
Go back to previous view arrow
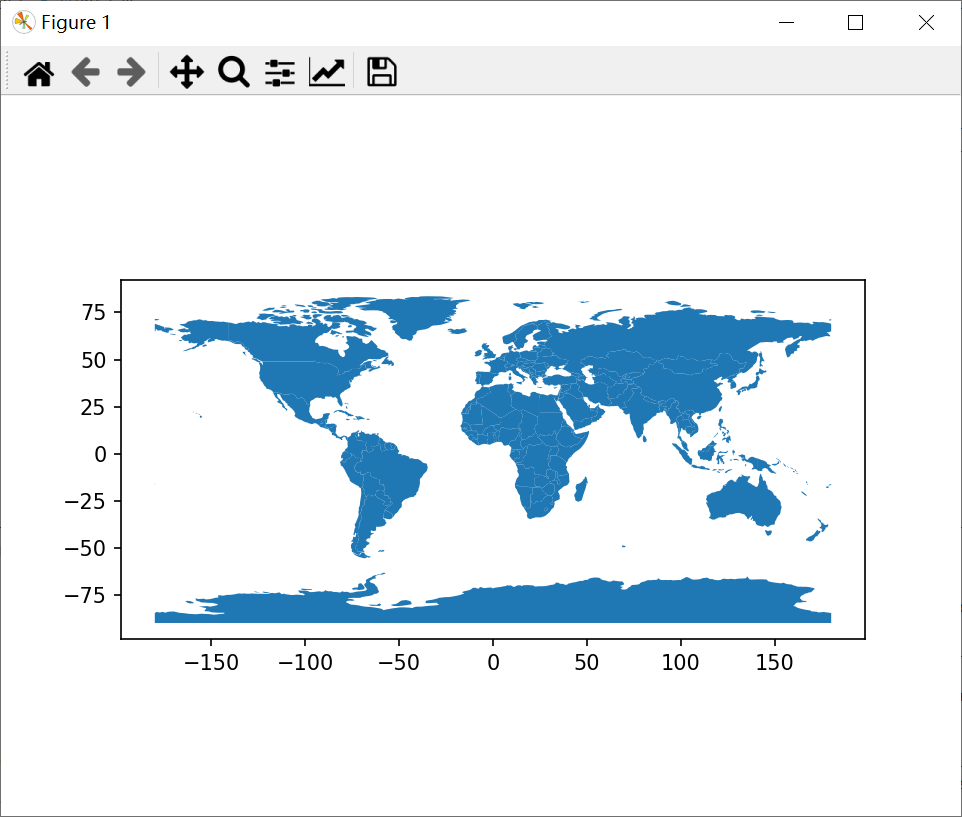click(85, 73)
